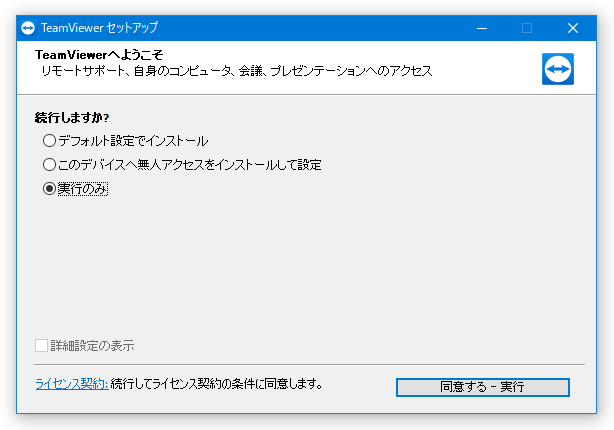The width and height of the screenshot is (614, 430).
Task: Minimize the TeamViewer setup window
Action: click(x=482, y=28)
